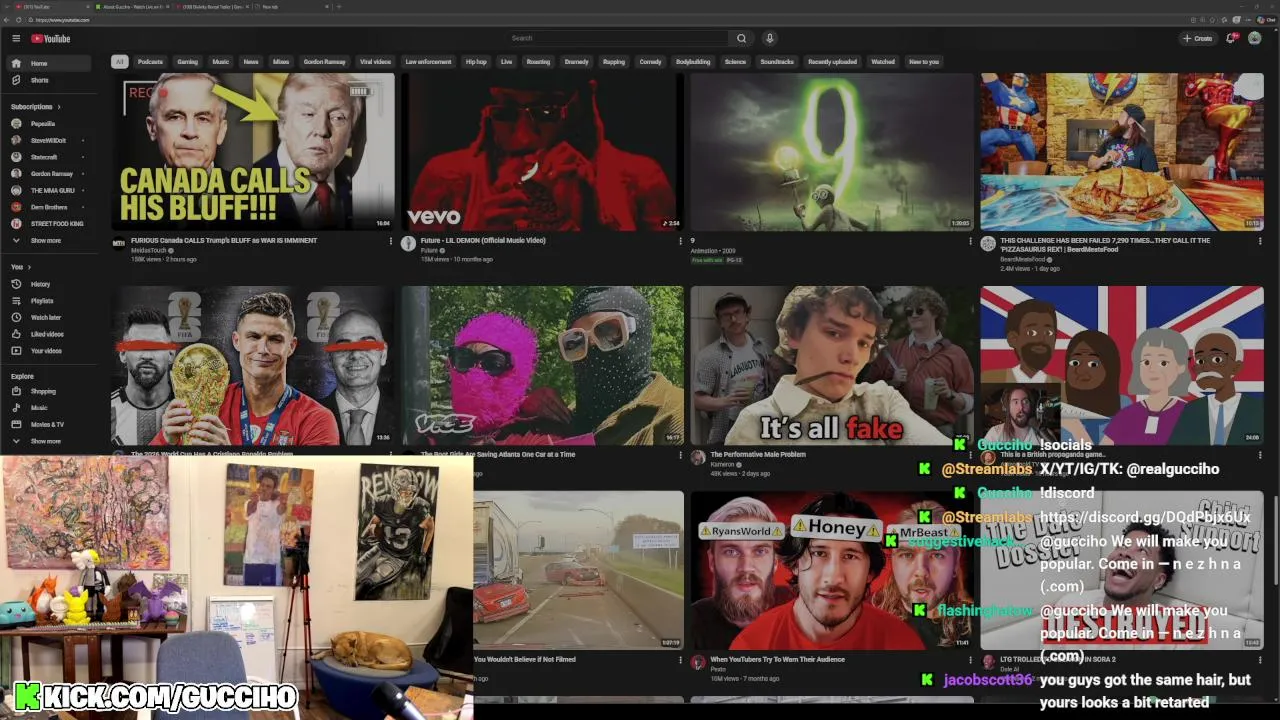Open options menu for movie 9

click(x=970, y=241)
